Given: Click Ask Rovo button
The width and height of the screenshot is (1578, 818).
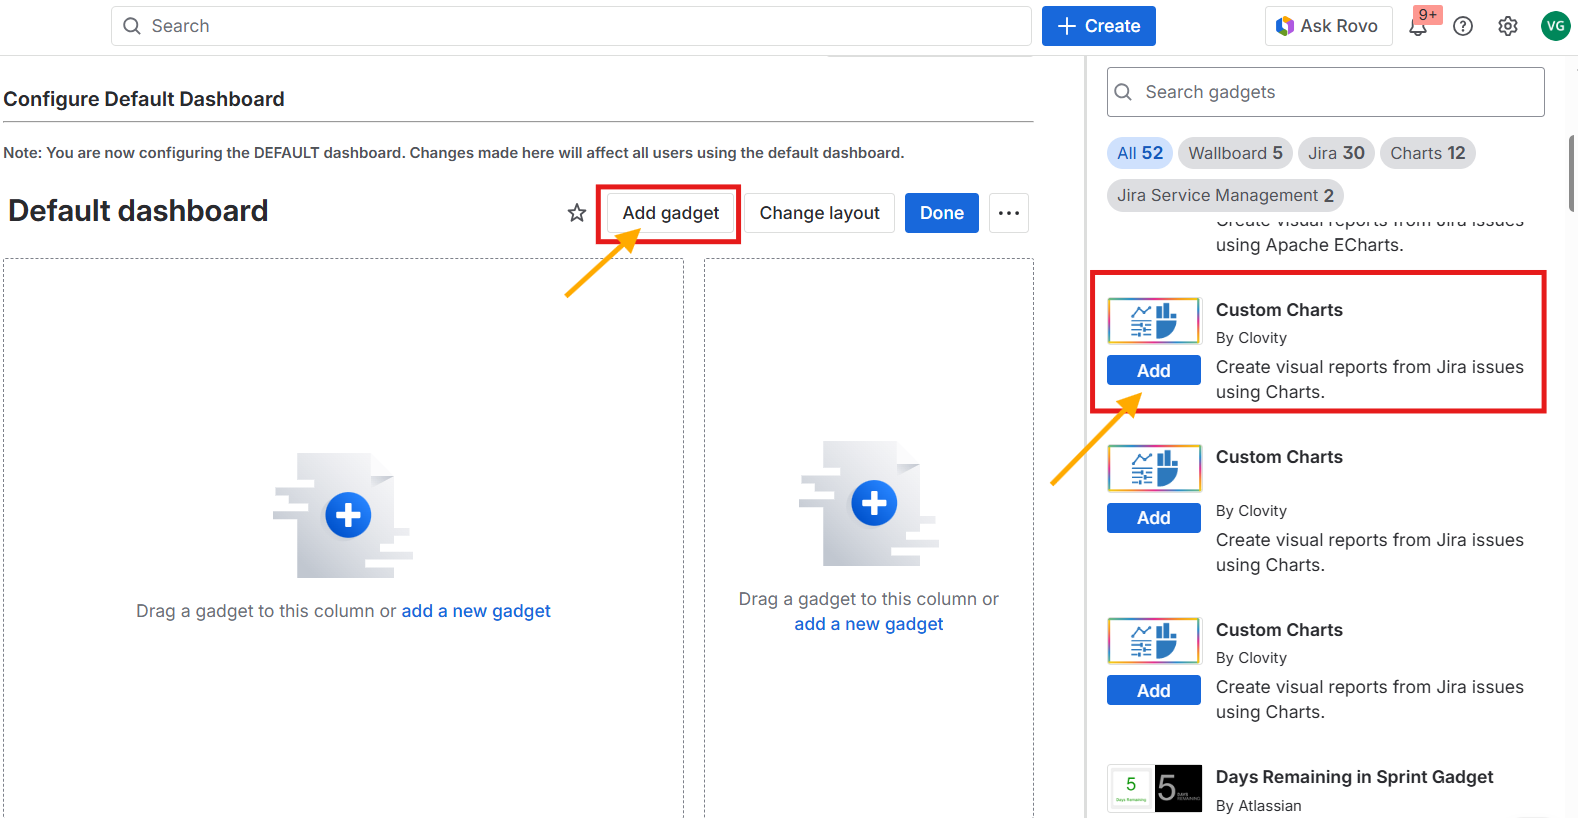Looking at the screenshot, I should tap(1328, 26).
